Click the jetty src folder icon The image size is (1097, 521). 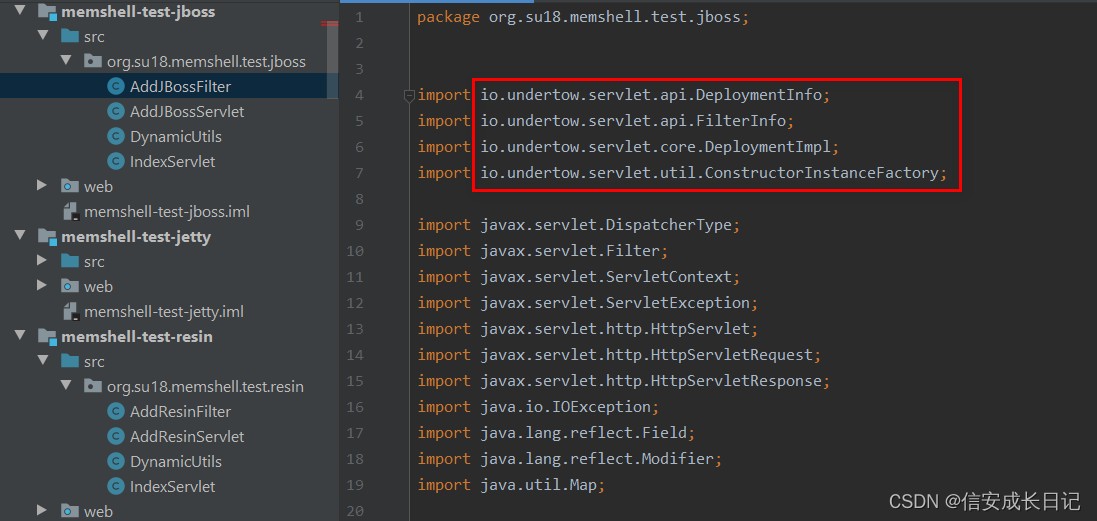point(70,261)
